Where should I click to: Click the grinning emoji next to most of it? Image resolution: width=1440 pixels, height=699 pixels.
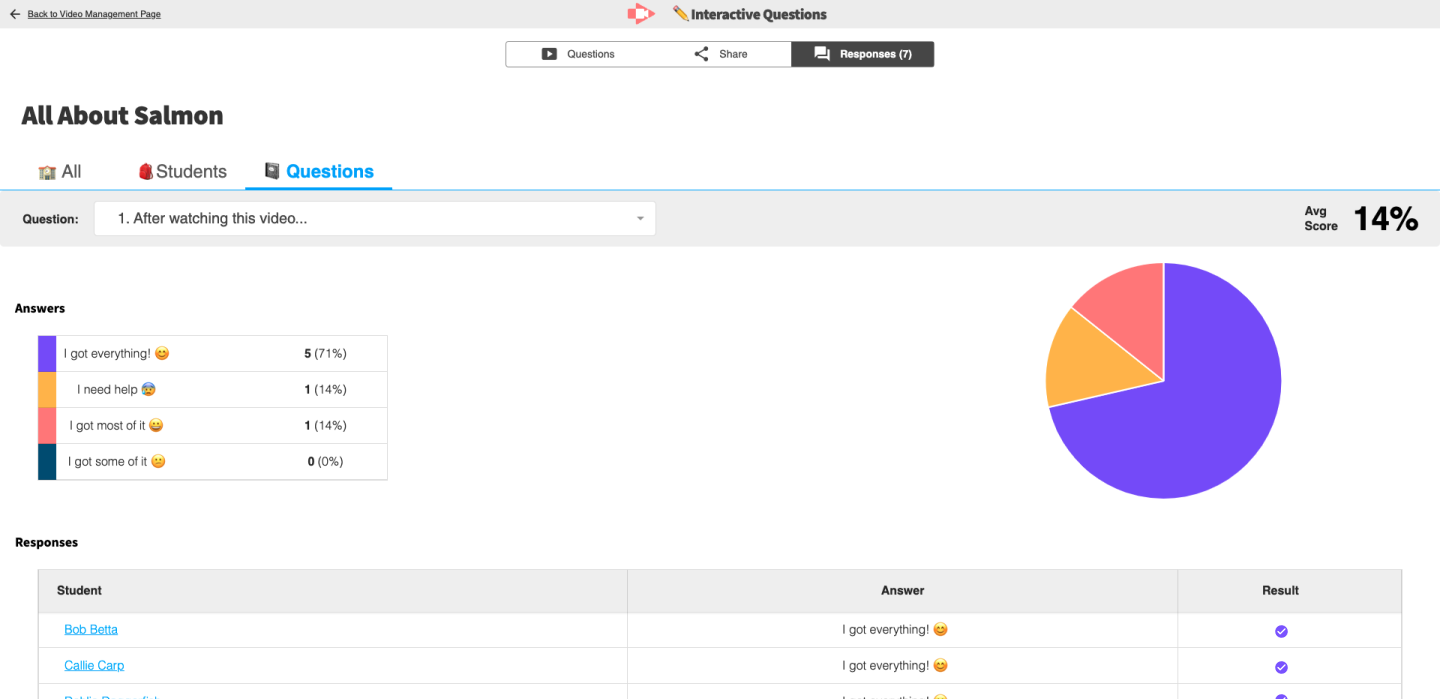tap(156, 426)
